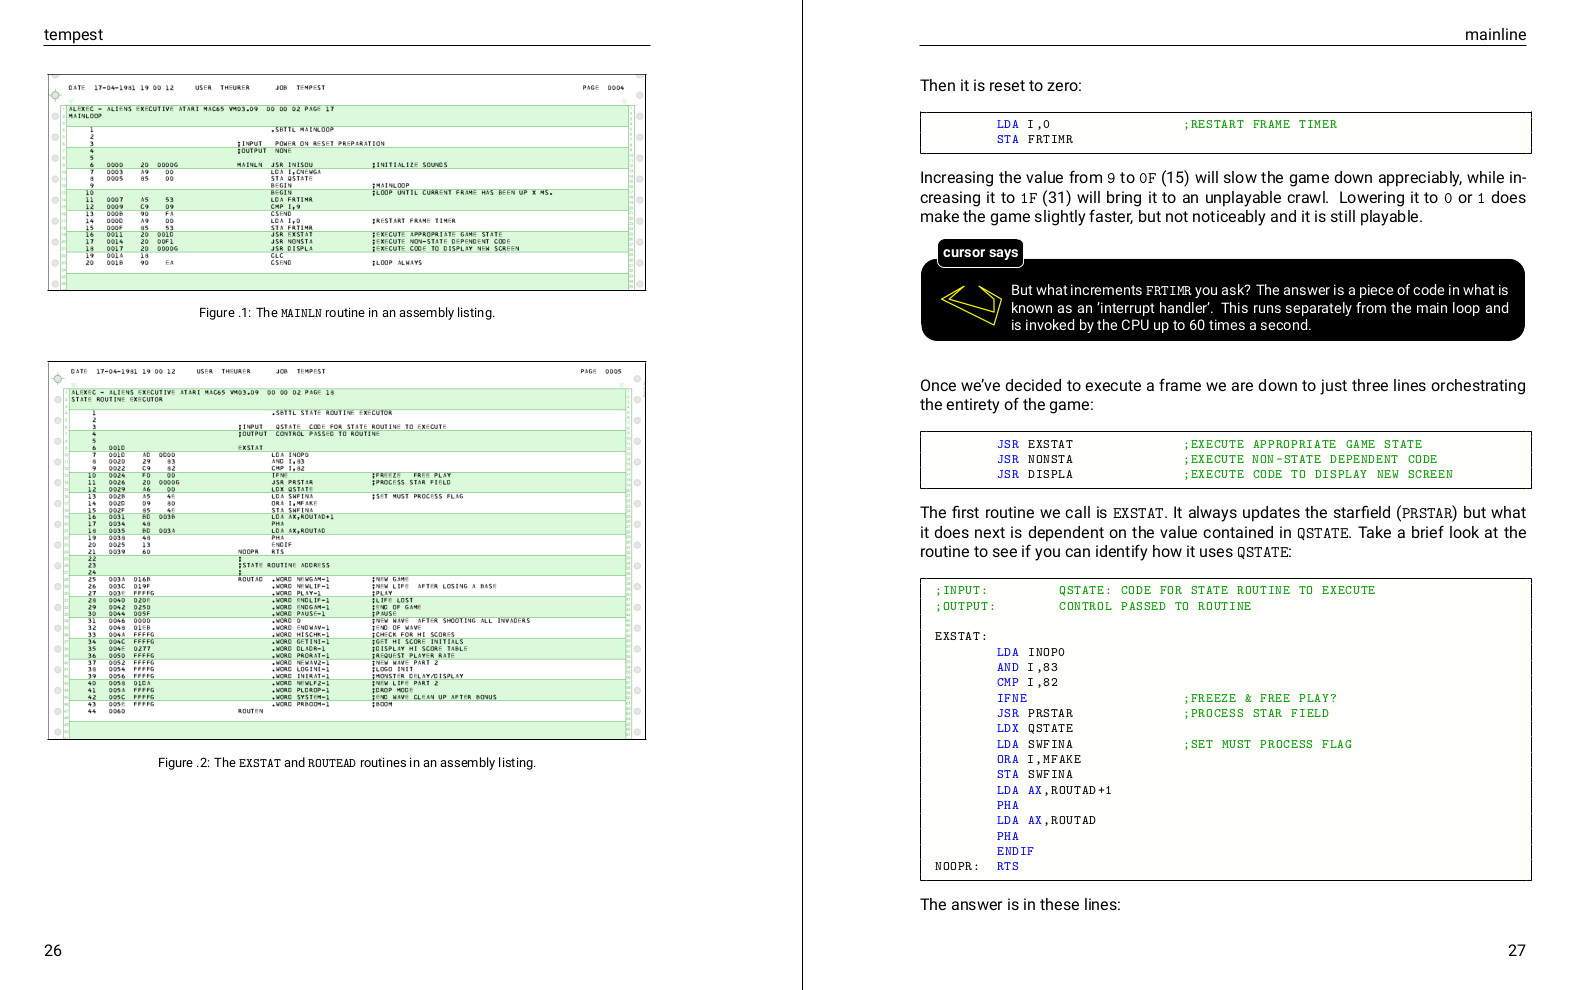Click the black interrupt handler callout text
The image size is (1588, 990).
click(x=1258, y=308)
